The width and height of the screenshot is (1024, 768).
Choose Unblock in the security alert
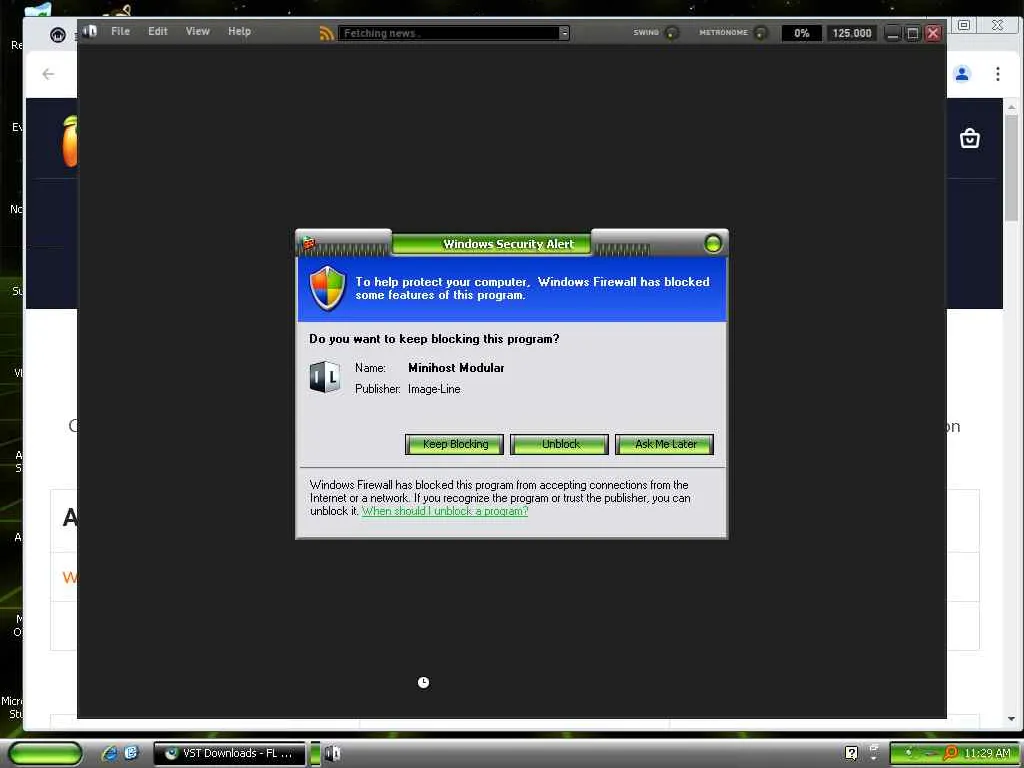[560, 444]
